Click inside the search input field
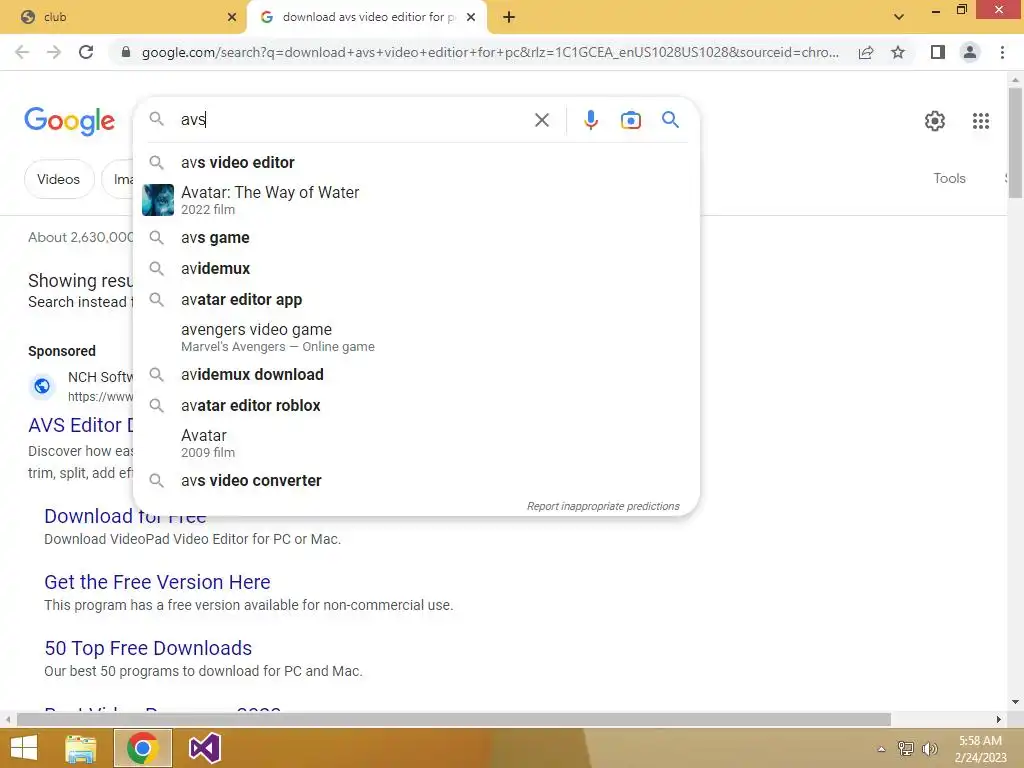 (353, 120)
